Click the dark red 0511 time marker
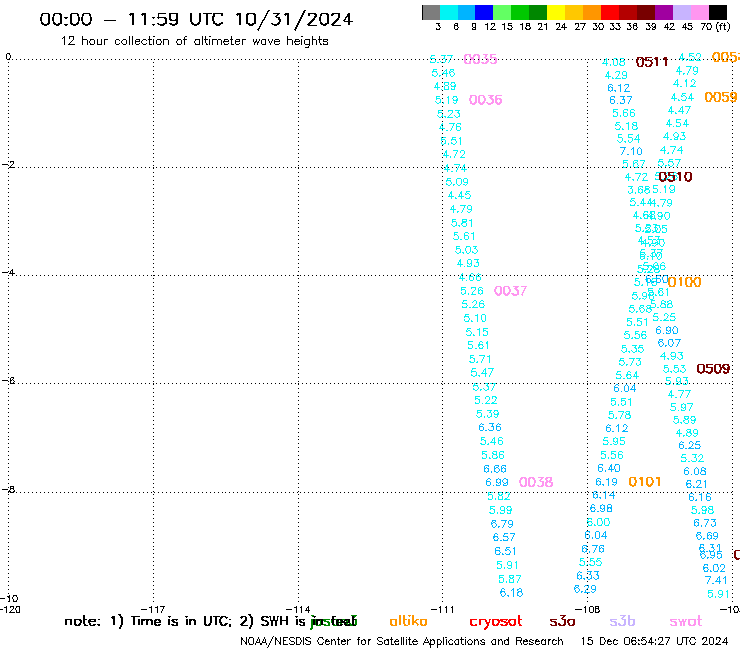The image size is (740, 650). (652, 62)
